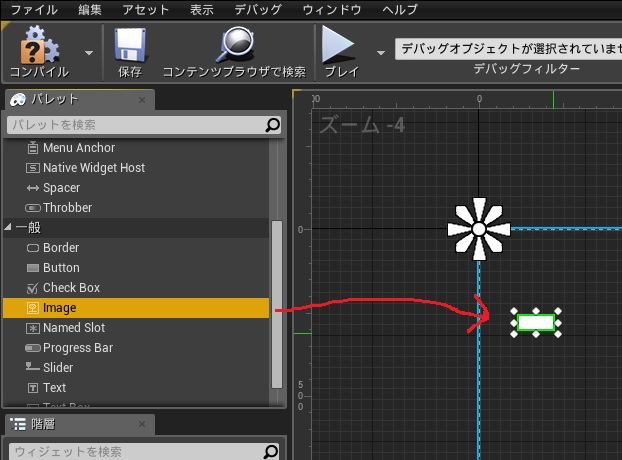The width and height of the screenshot is (622, 460).
Task: Click the Compile (コンパイル) toolbar icon
Action: pos(39,44)
